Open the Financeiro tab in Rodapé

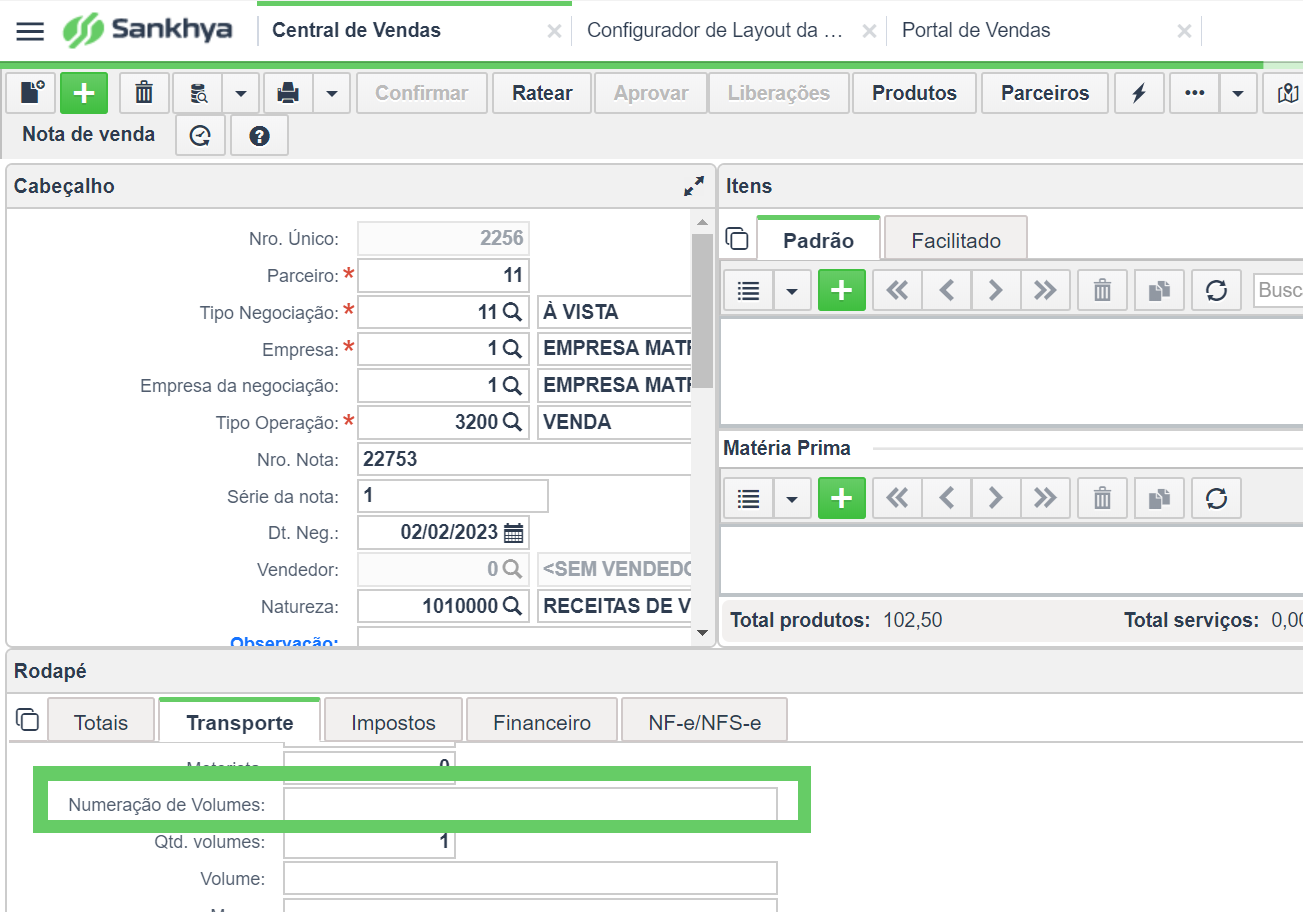[542, 722]
